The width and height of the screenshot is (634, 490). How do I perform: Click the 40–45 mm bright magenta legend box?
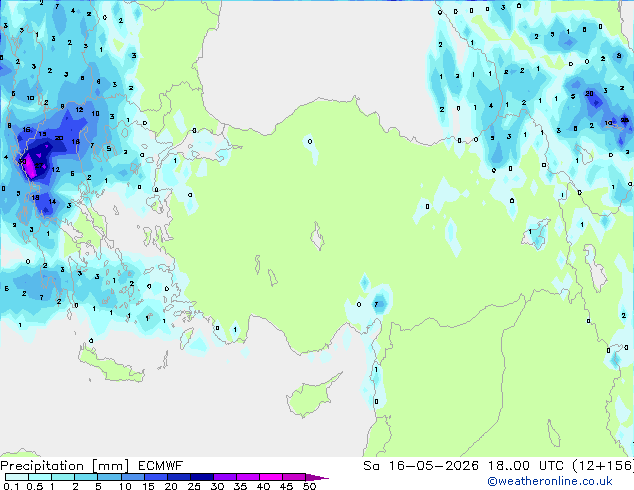[271, 477]
